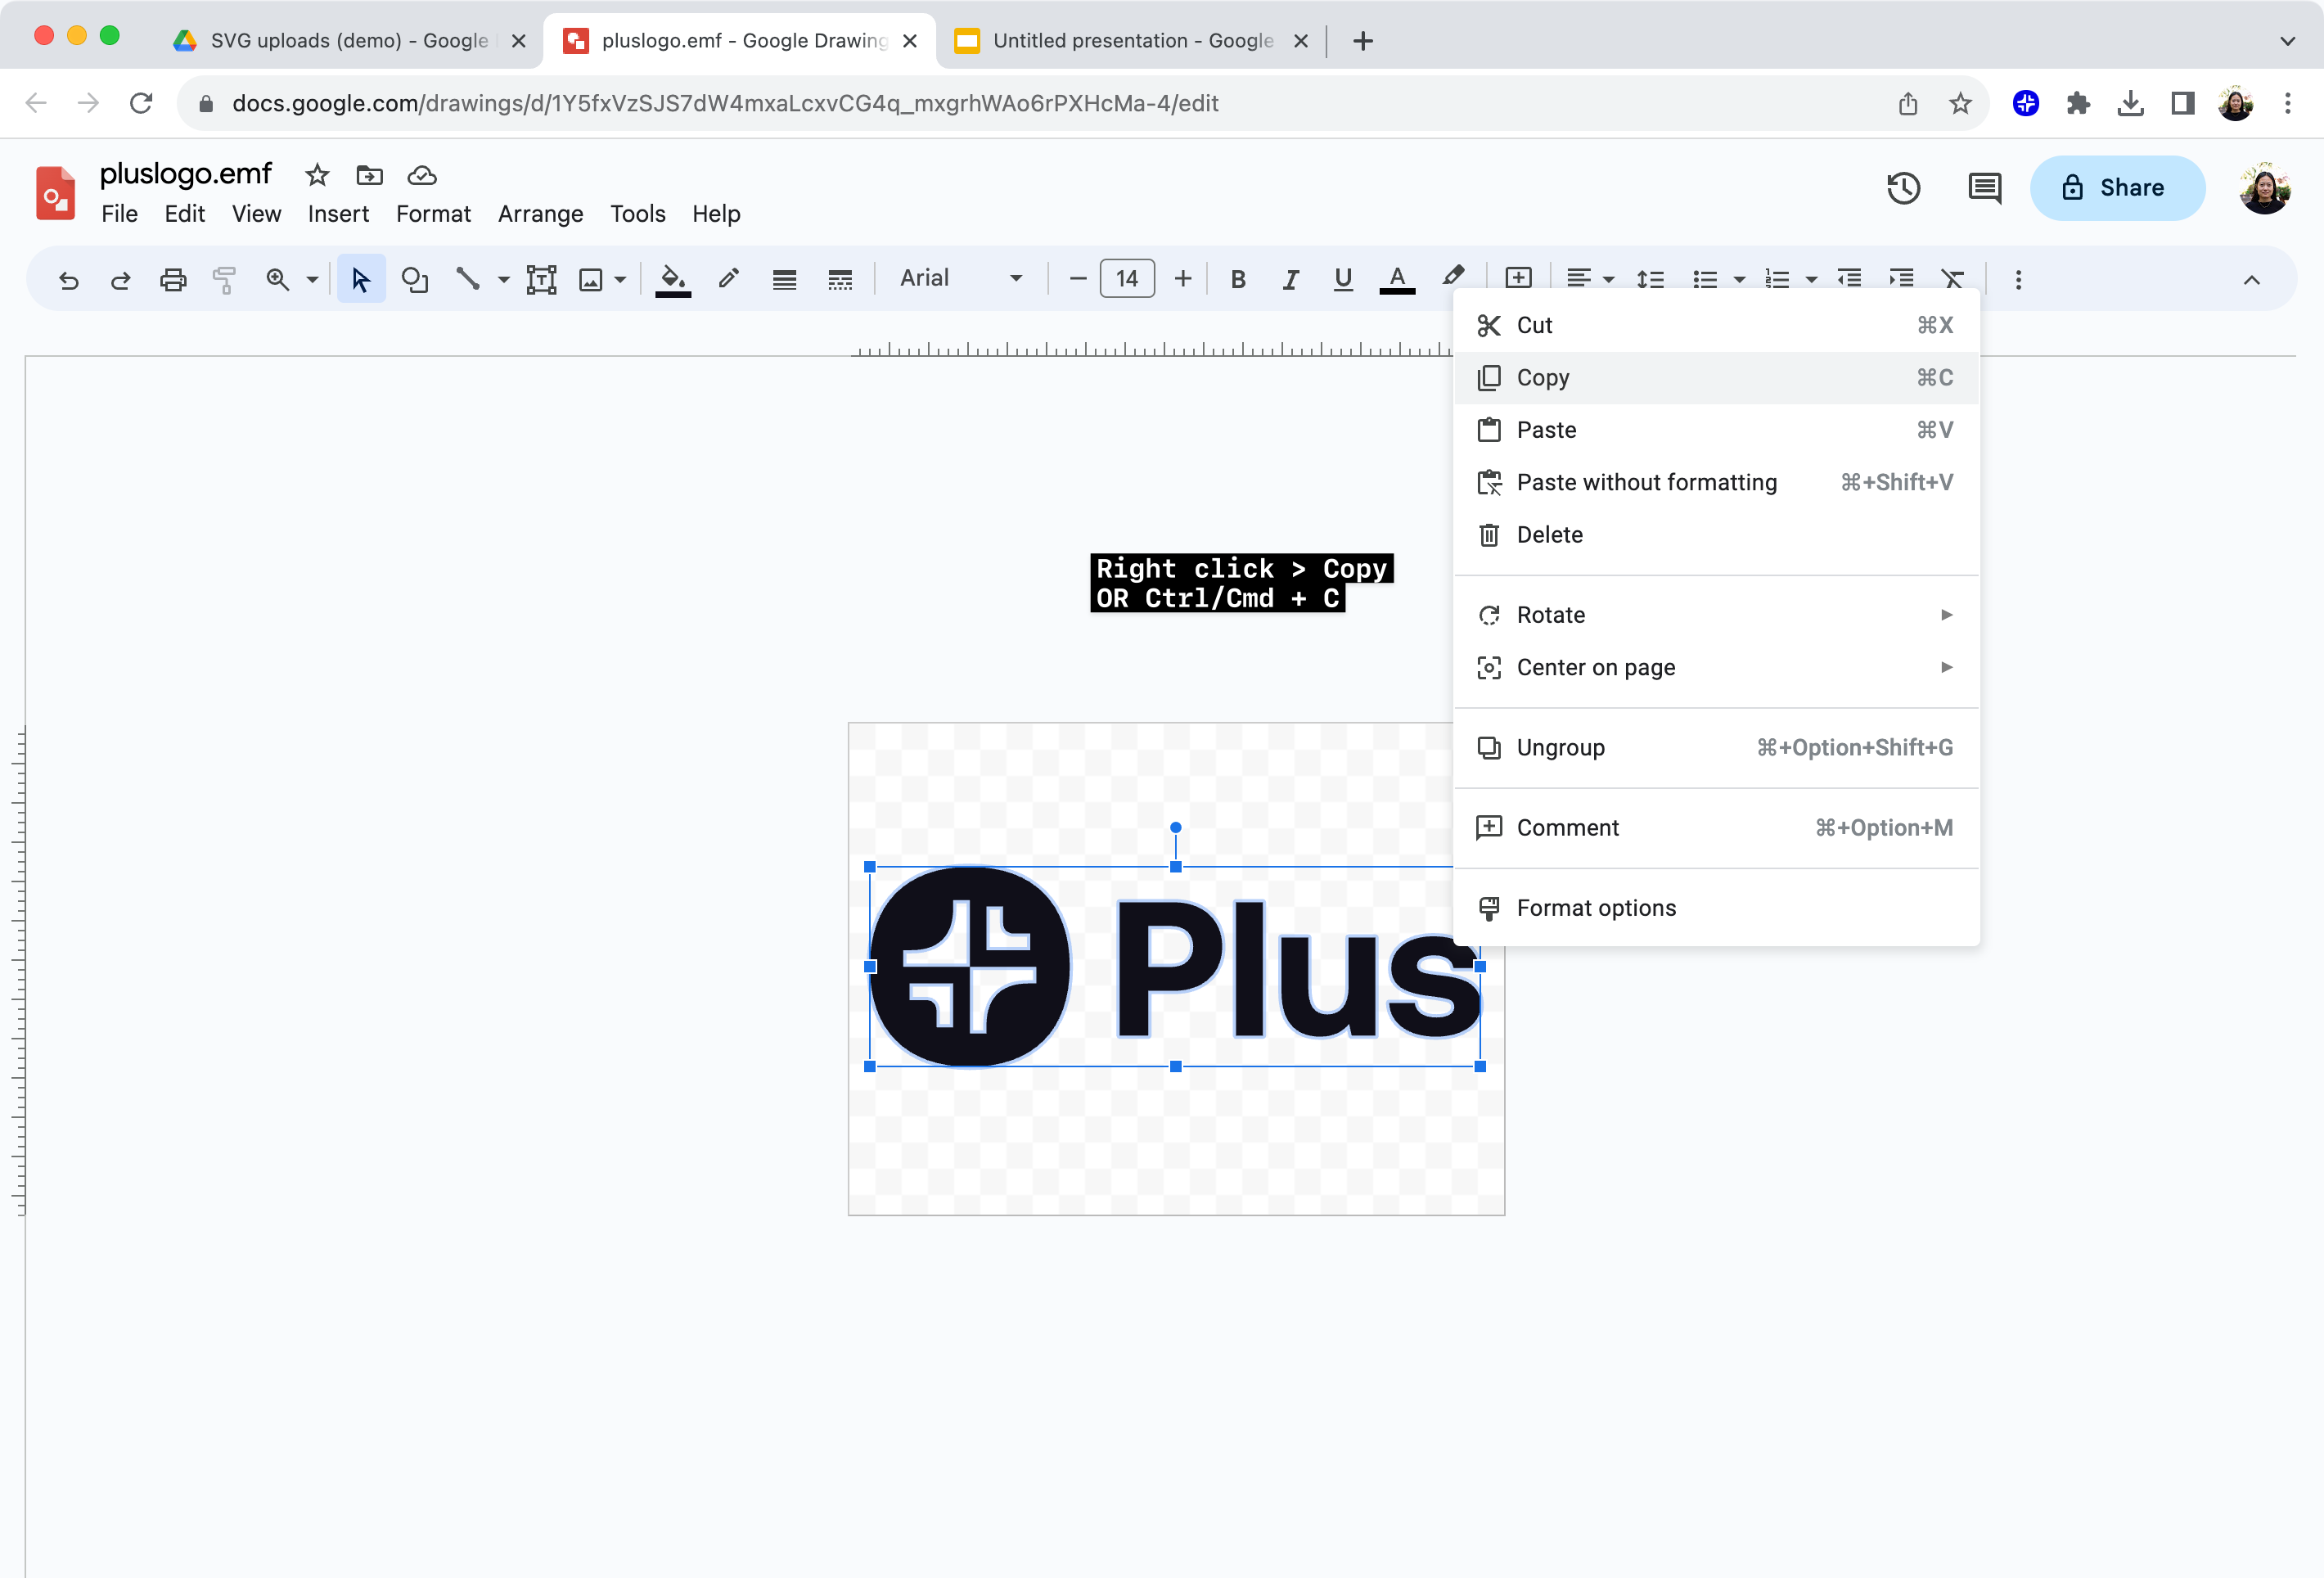2324x1578 pixels.
Task: Click the Highlight color marker icon
Action: point(1453,277)
